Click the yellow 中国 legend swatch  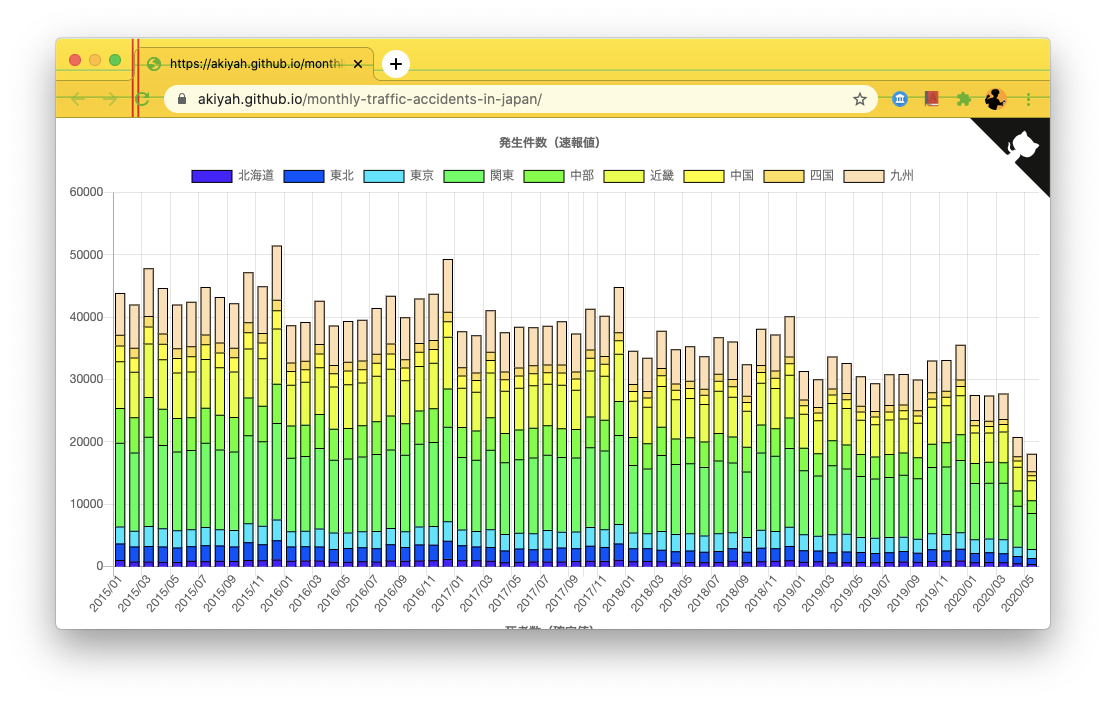[703, 176]
